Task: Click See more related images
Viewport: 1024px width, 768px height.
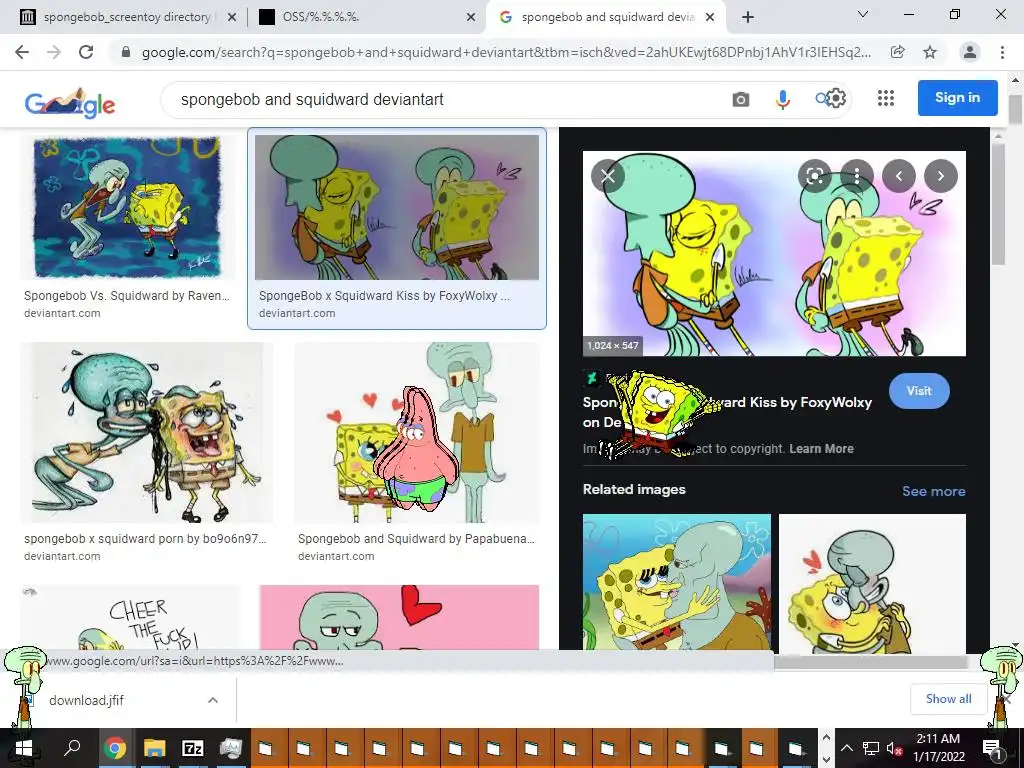Action: [933, 491]
